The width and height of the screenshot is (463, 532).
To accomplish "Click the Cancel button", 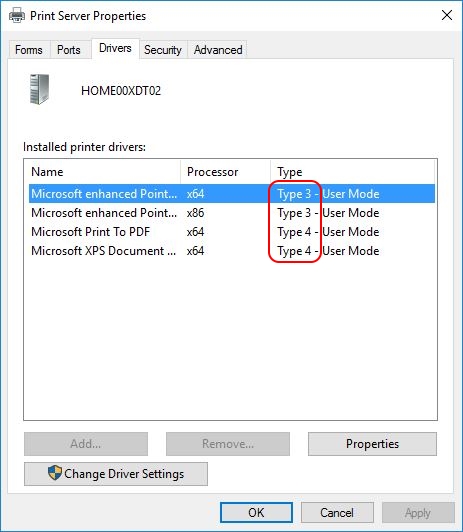I will pos(337,512).
